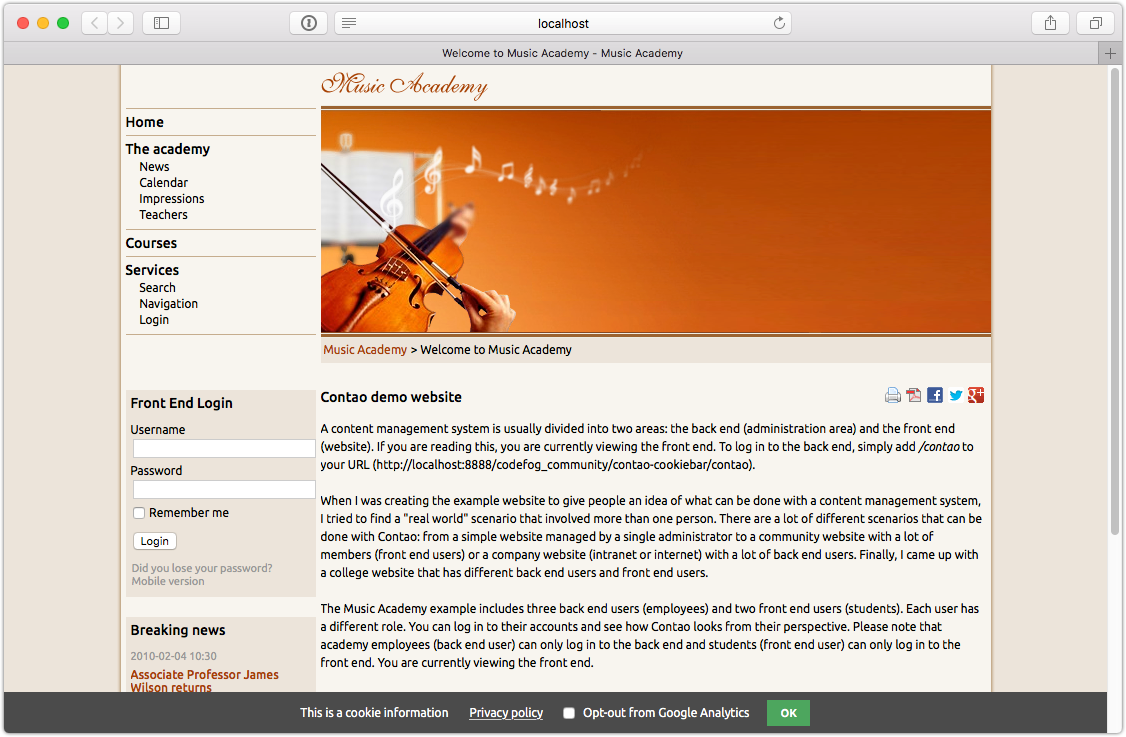Toggle Reader view icon in address bar
The image size is (1126, 737).
[349, 23]
